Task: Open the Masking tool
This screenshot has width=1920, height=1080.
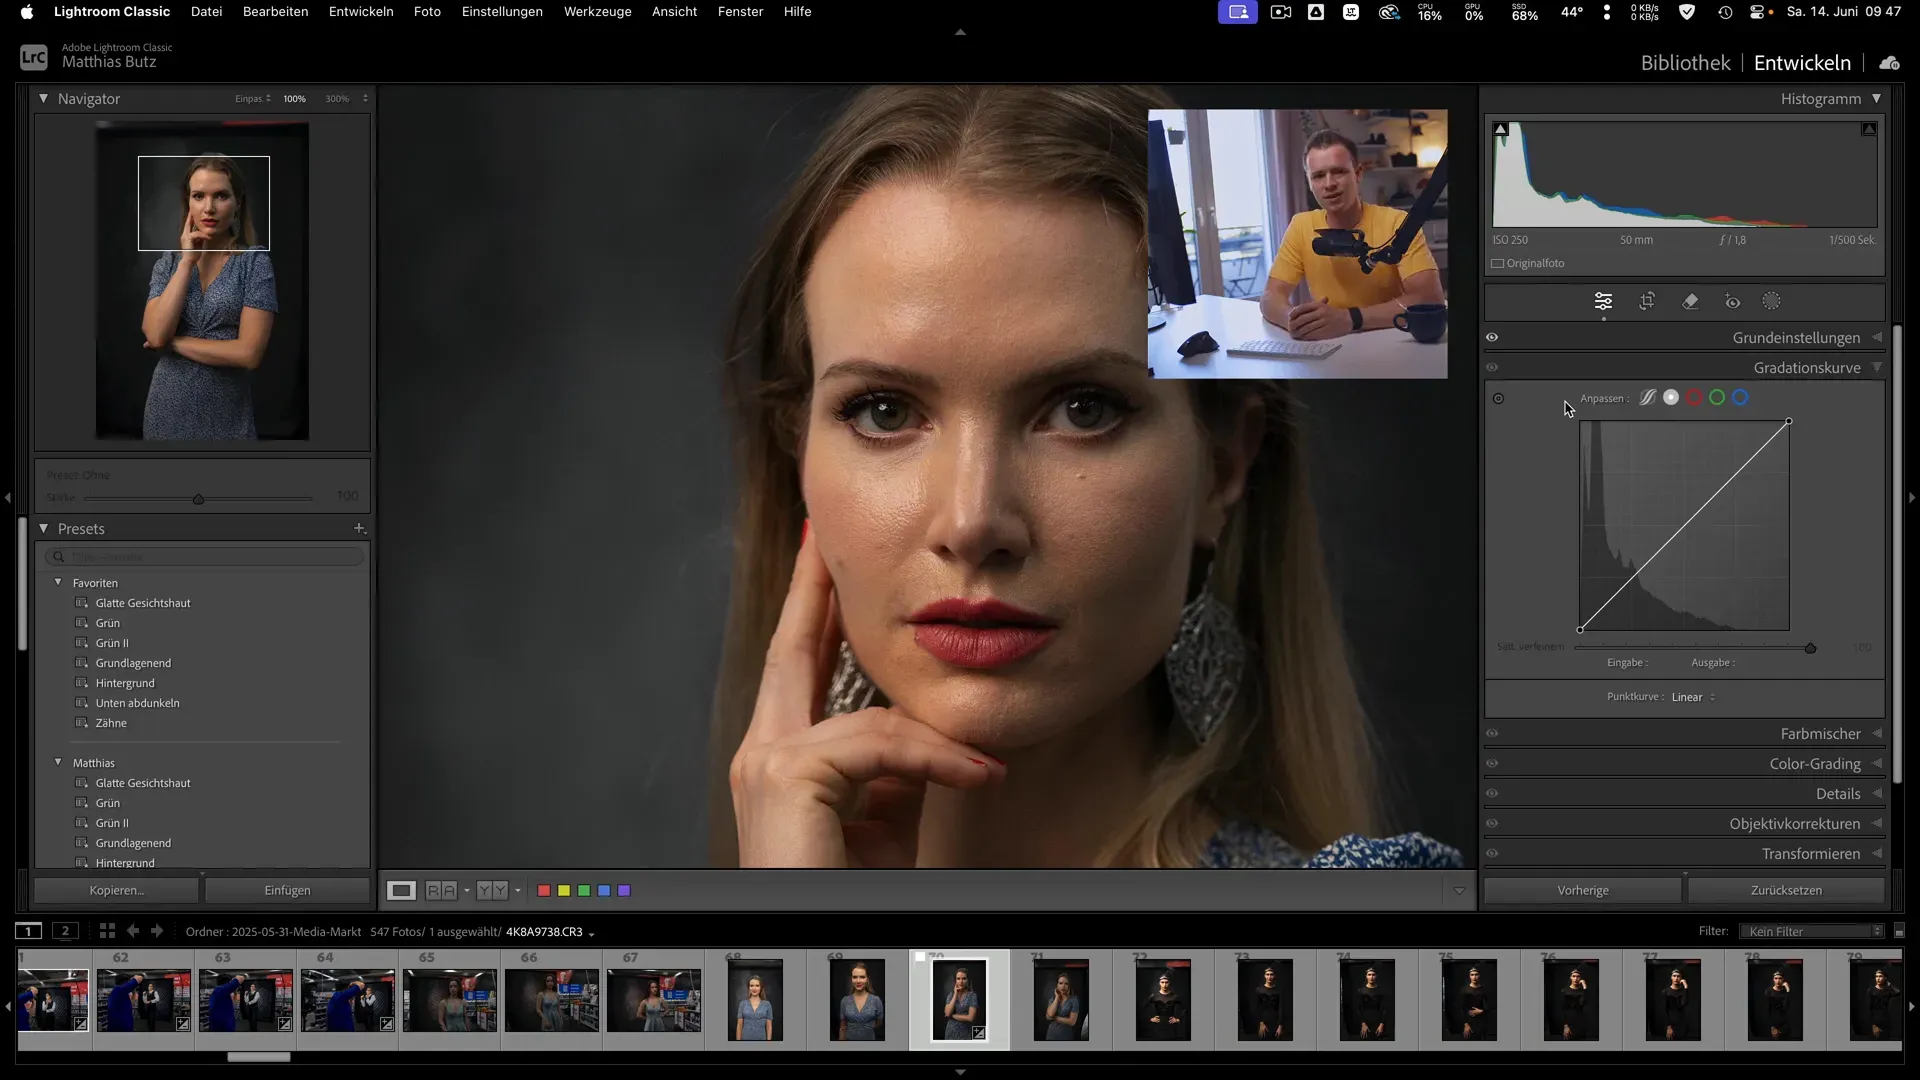Action: [1772, 301]
